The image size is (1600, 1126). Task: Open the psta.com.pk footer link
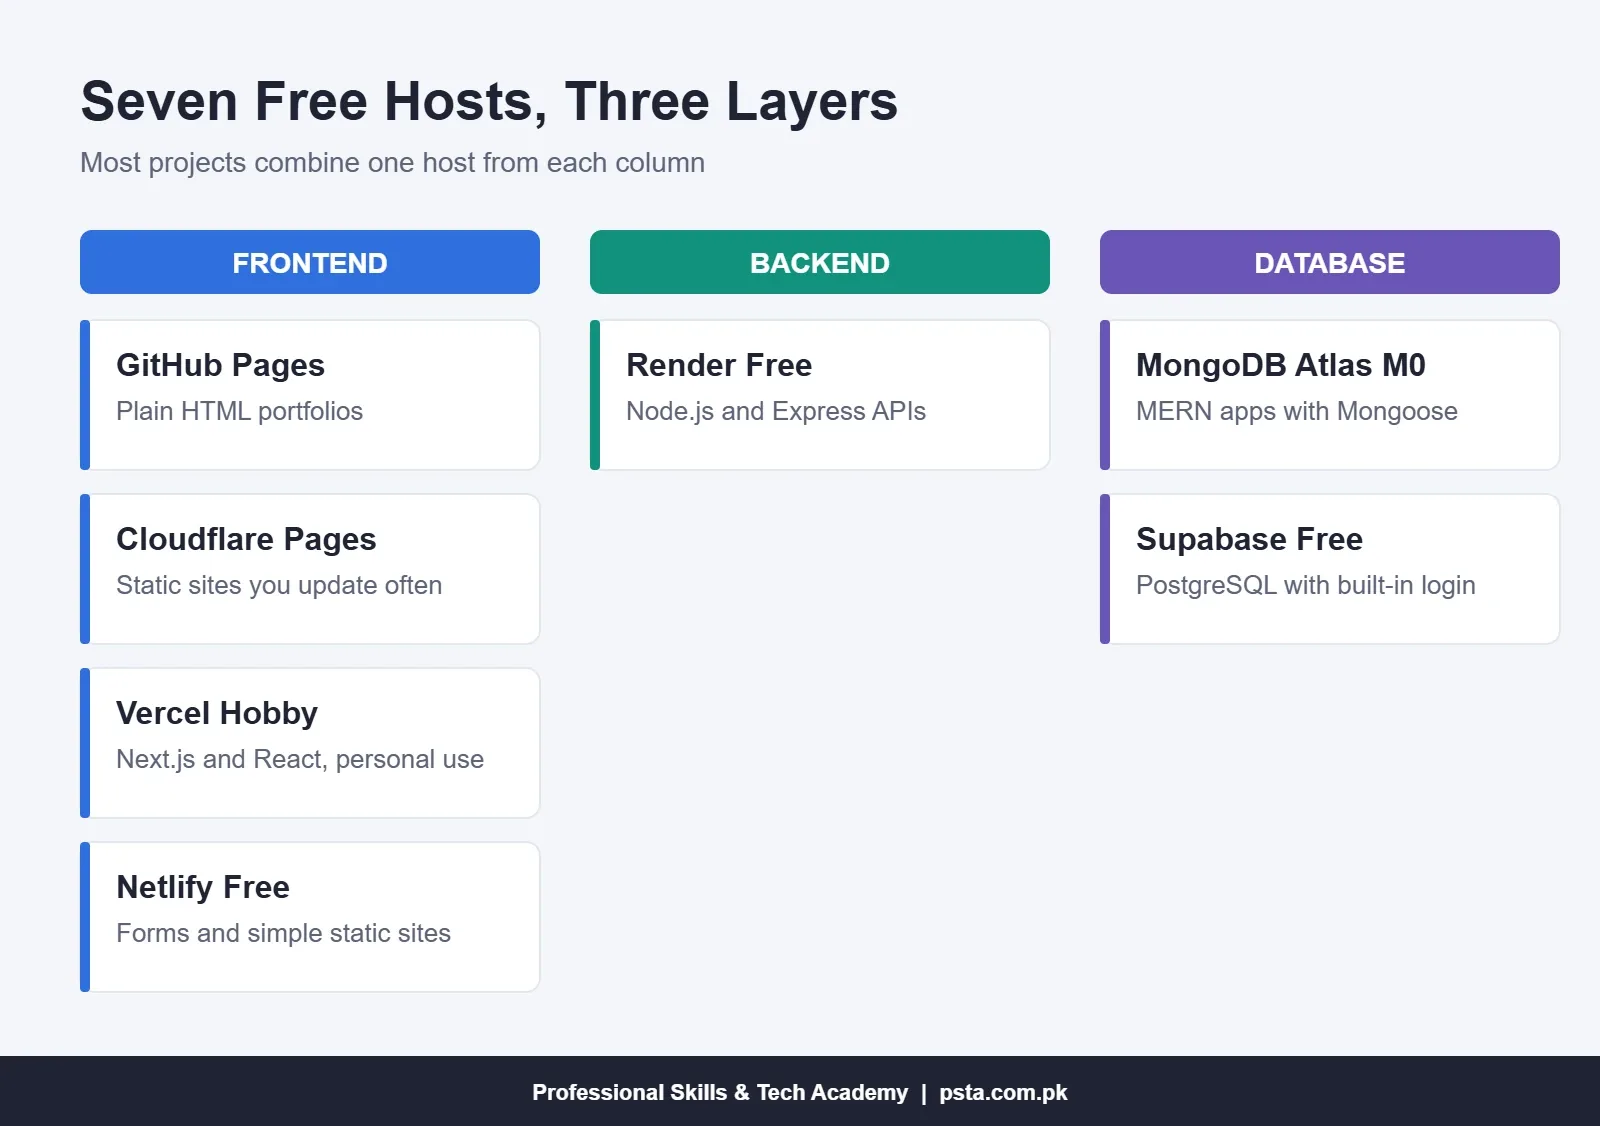(x=1003, y=1092)
